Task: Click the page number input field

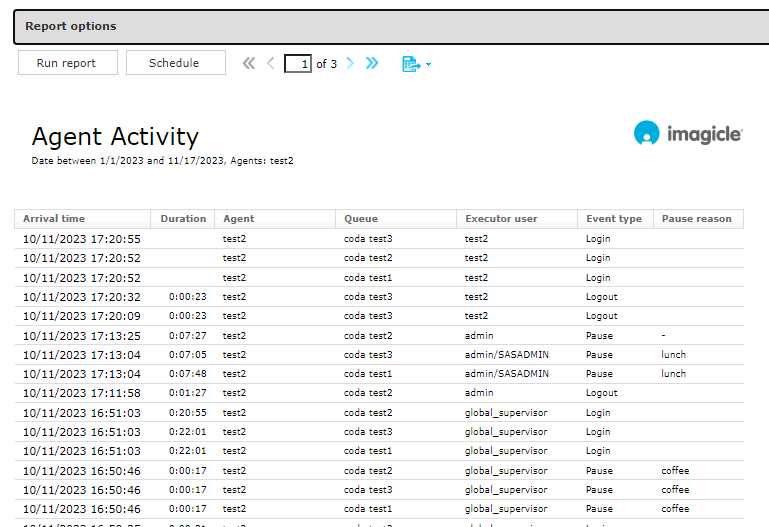Action: coord(298,64)
